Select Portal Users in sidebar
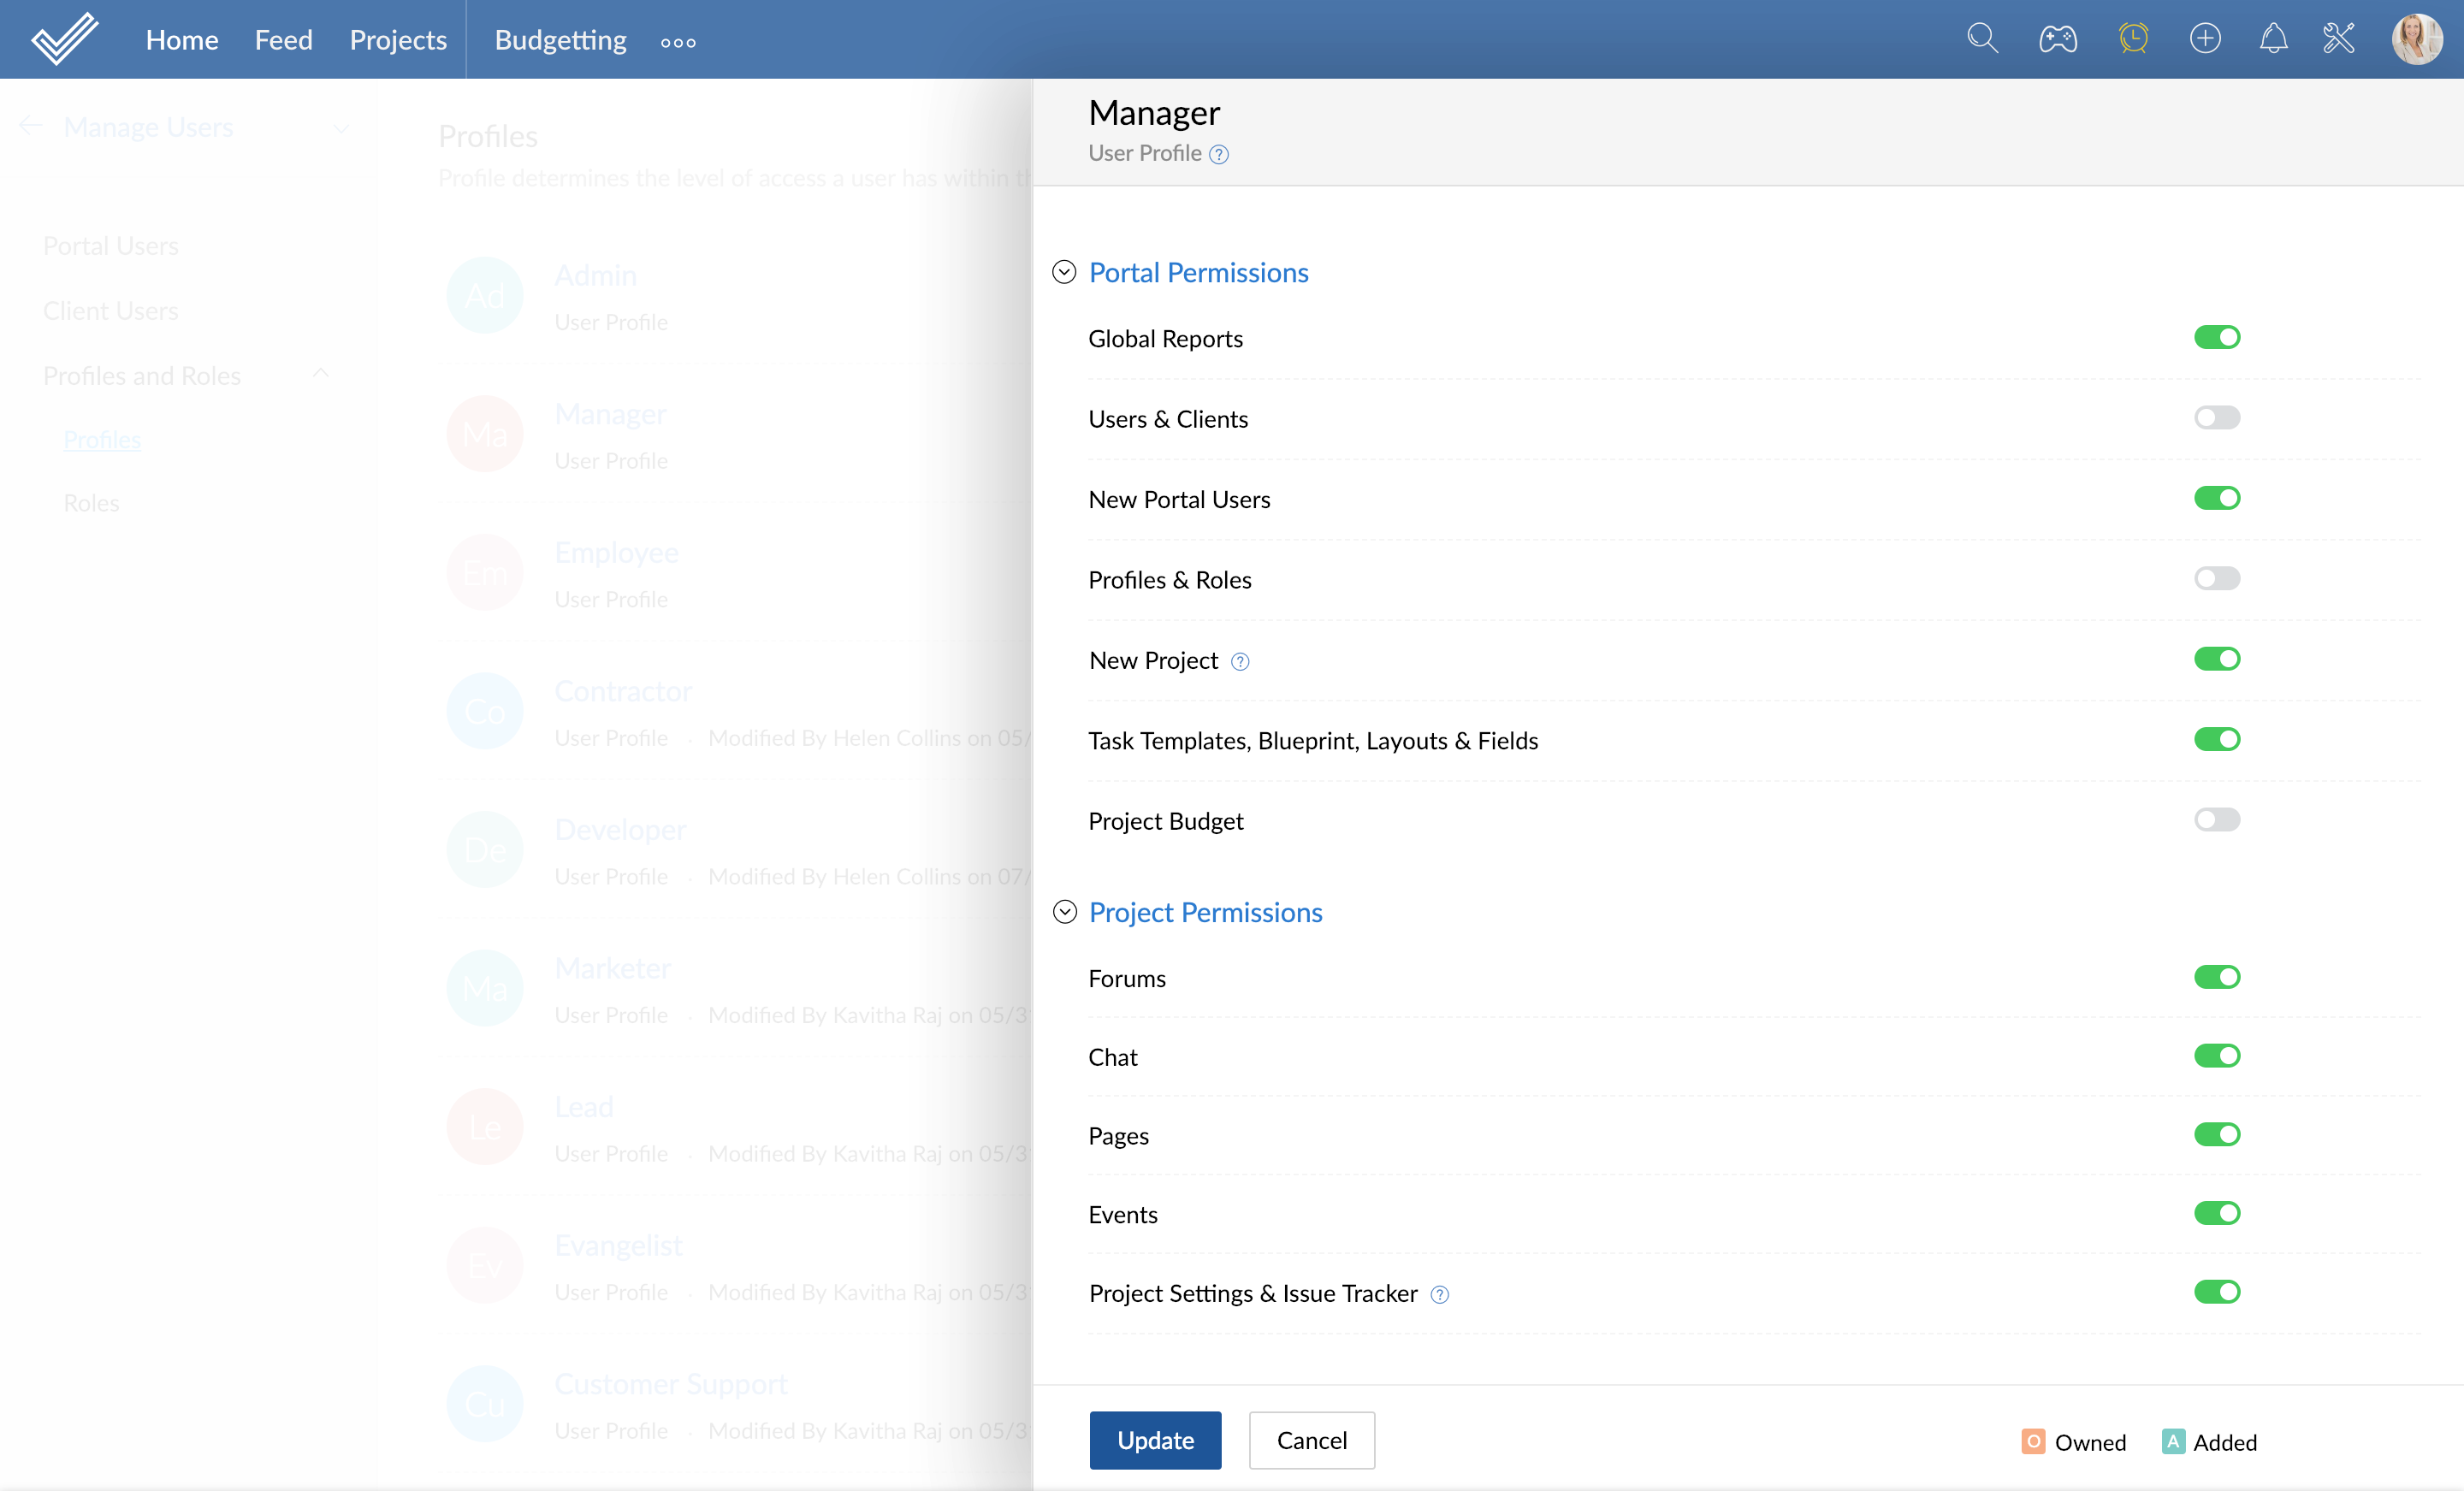 (x=111, y=246)
